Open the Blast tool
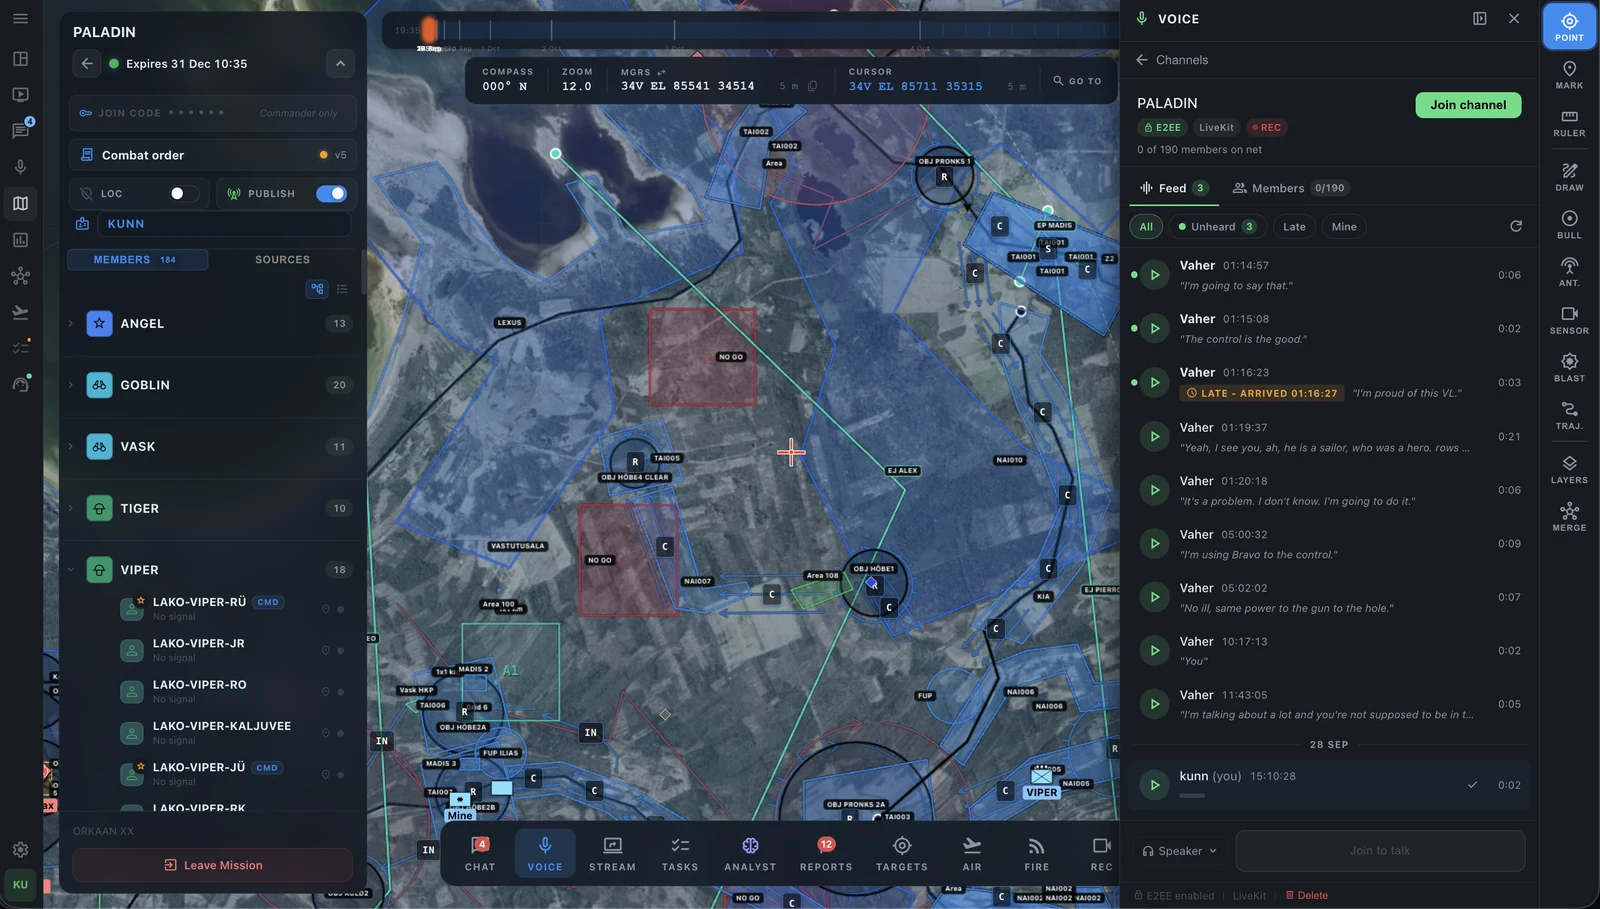The image size is (1600, 909). (1569, 368)
